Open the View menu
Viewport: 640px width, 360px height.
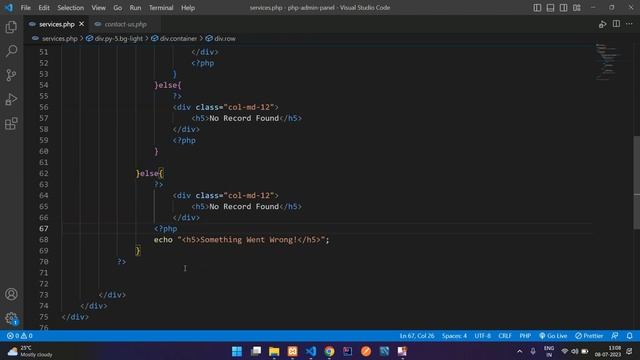98,7
